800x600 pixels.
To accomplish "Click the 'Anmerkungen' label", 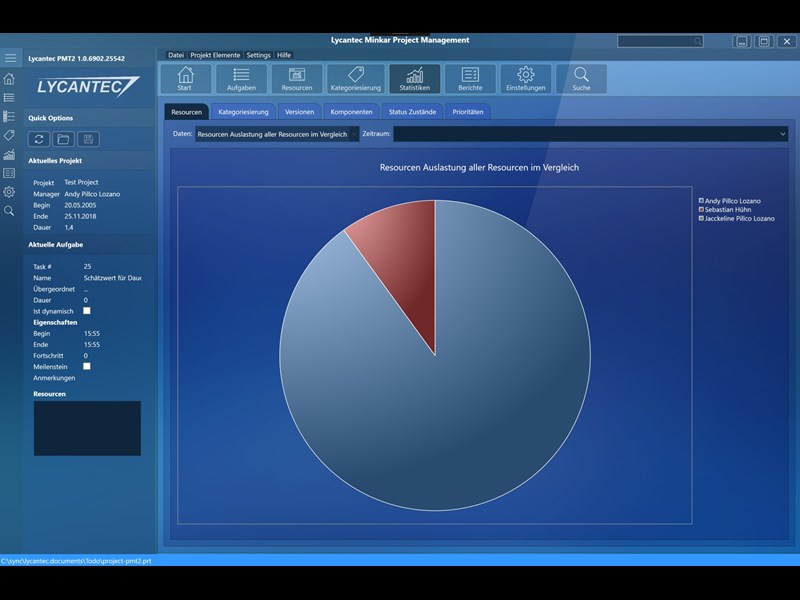I will click(x=54, y=378).
